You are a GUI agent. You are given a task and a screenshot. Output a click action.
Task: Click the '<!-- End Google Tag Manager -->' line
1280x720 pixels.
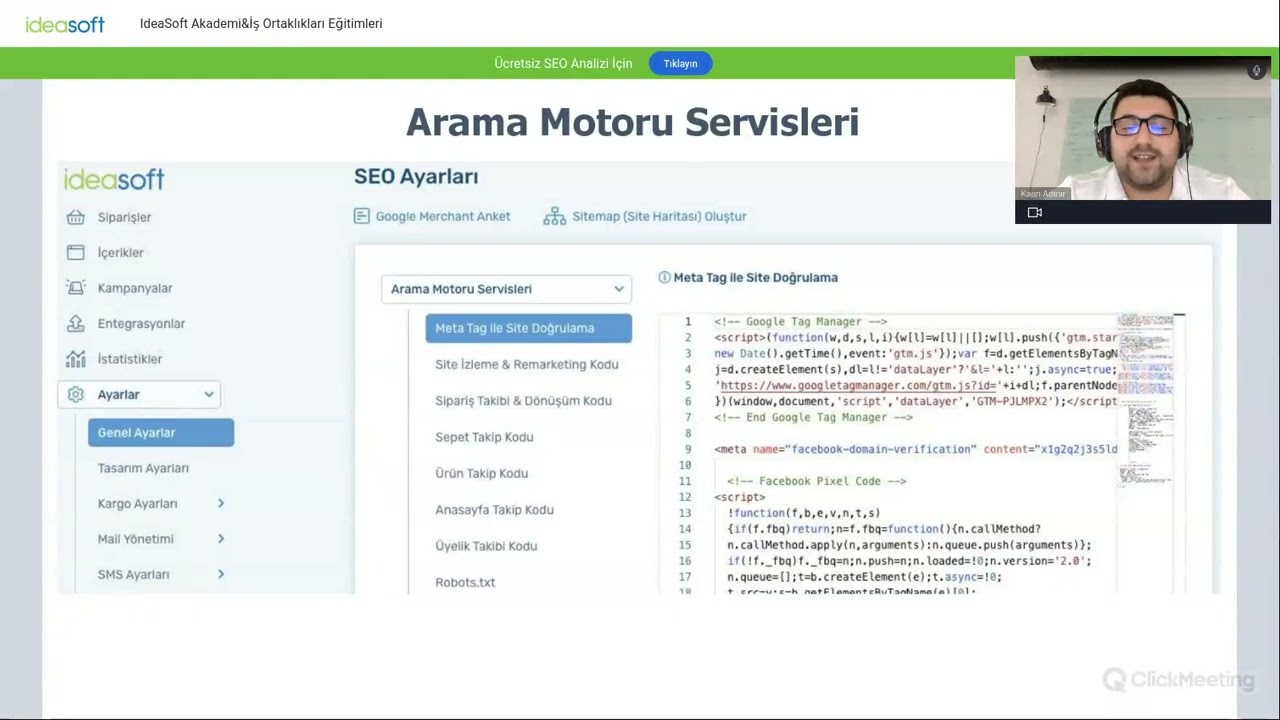pos(813,417)
